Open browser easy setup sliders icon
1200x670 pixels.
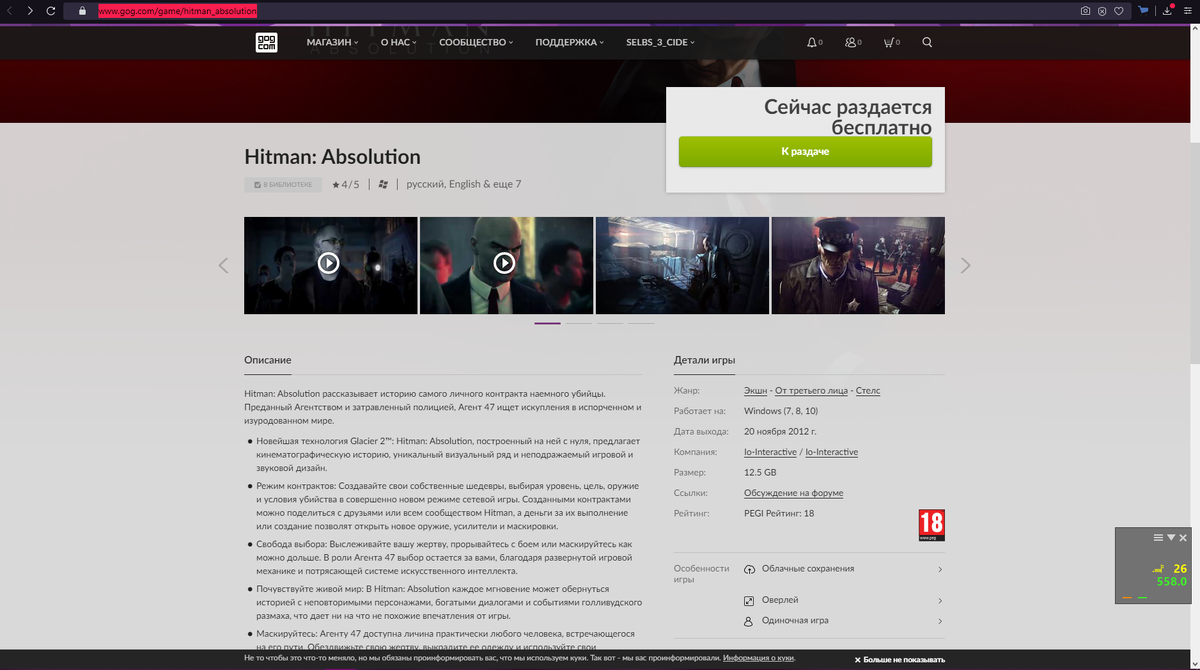point(1189,11)
